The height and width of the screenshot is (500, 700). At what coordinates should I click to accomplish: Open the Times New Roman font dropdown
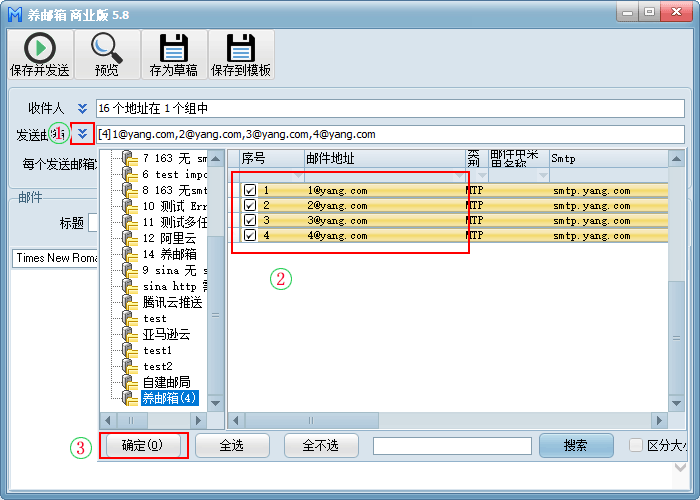[54, 258]
